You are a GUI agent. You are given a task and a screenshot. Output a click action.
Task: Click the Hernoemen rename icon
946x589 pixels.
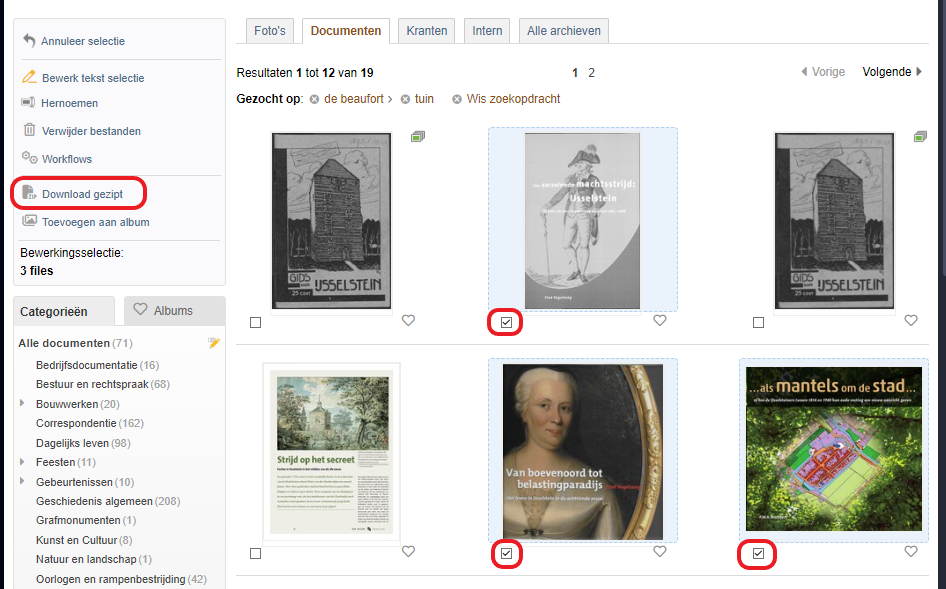pos(28,102)
